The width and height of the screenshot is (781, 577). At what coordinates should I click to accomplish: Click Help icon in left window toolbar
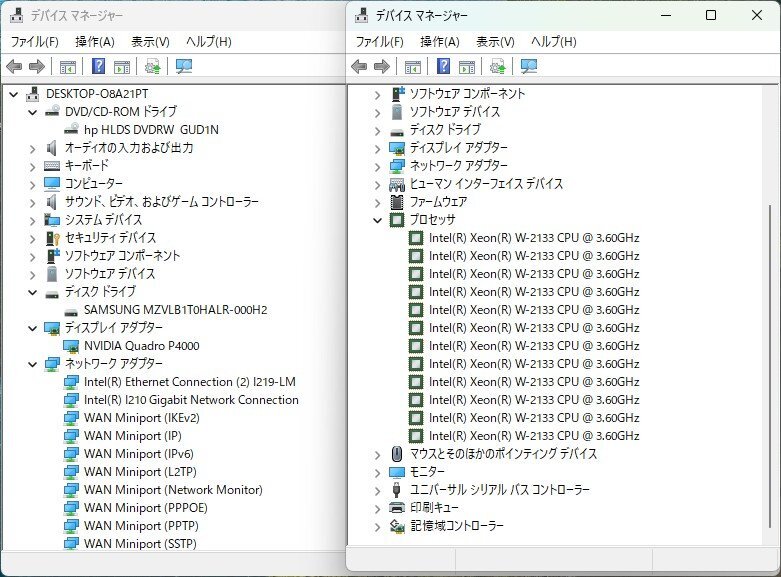[x=99, y=66]
